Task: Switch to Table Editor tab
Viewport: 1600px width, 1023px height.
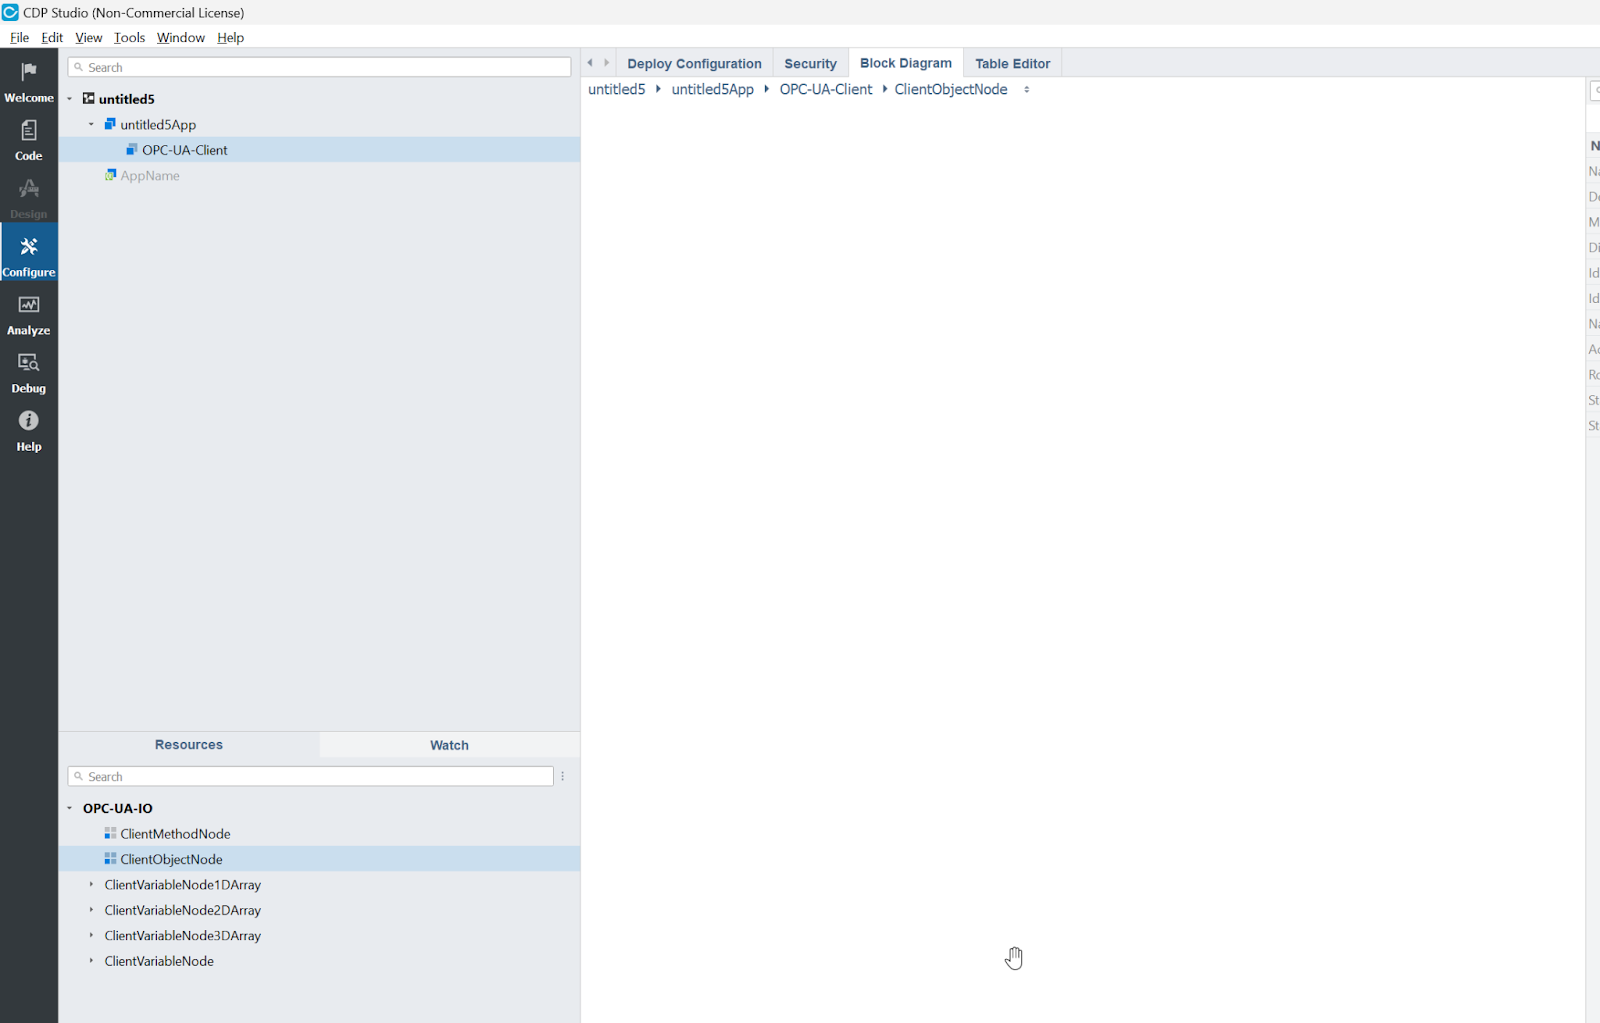Action: pyautogui.click(x=1013, y=63)
